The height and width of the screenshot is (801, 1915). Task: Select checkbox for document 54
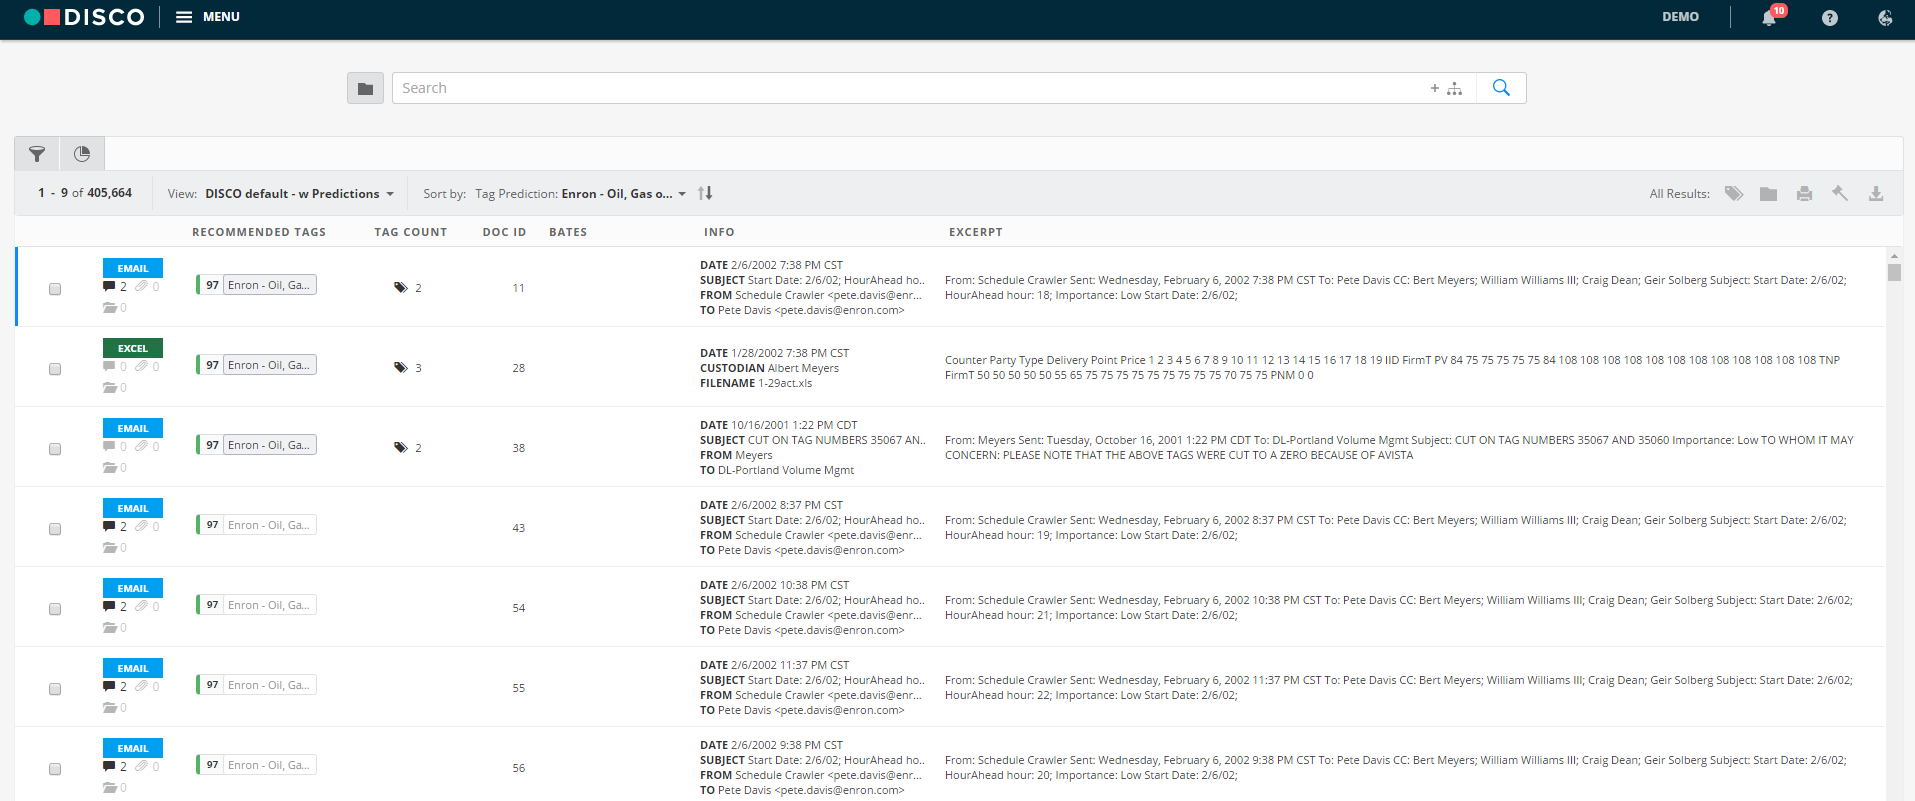pyautogui.click(x=55, y=609)
